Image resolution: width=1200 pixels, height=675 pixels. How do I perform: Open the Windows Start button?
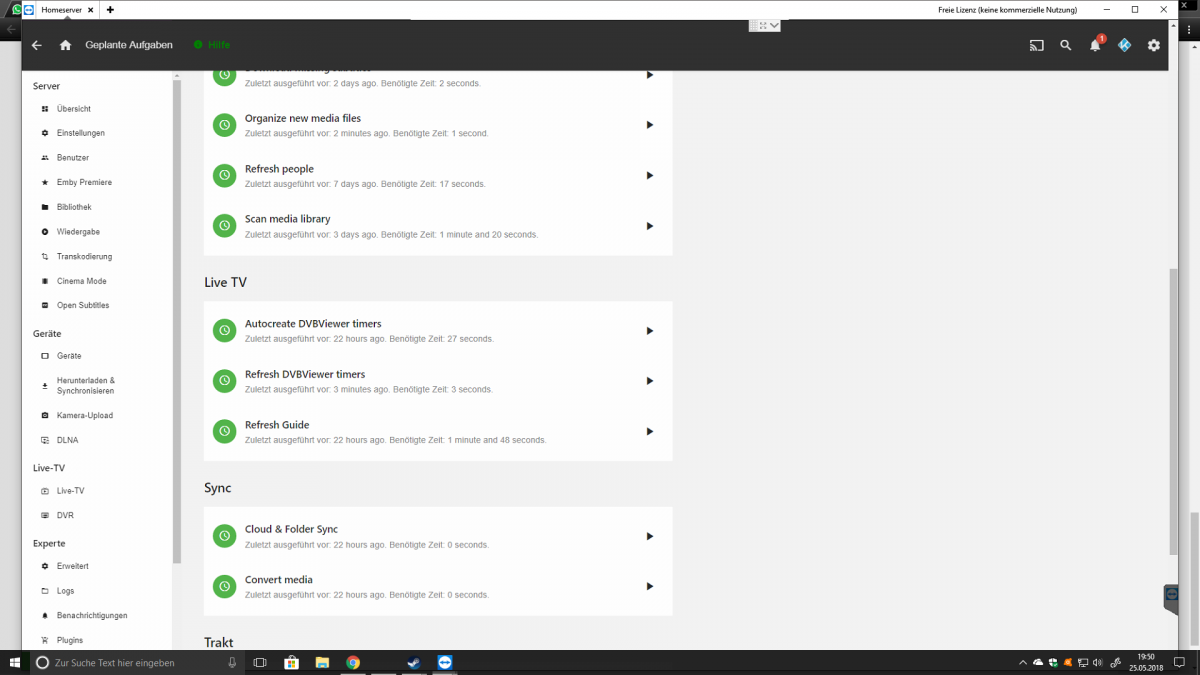coord(14,663)
